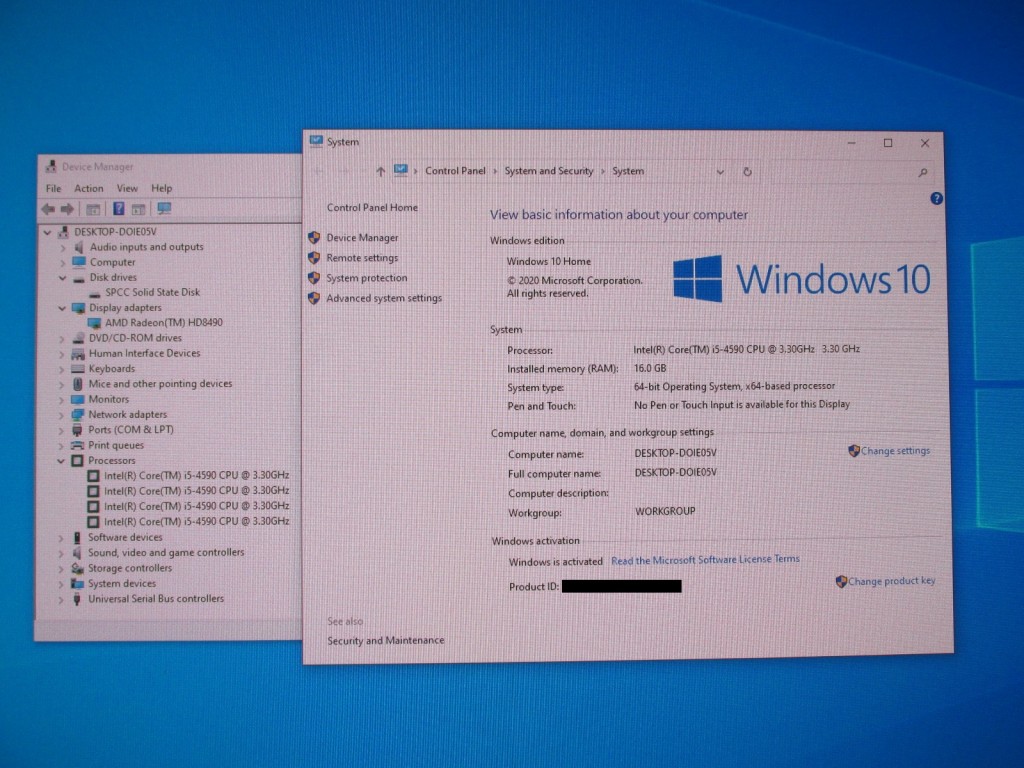Click the blue help question mark icon

pos(936,199)
